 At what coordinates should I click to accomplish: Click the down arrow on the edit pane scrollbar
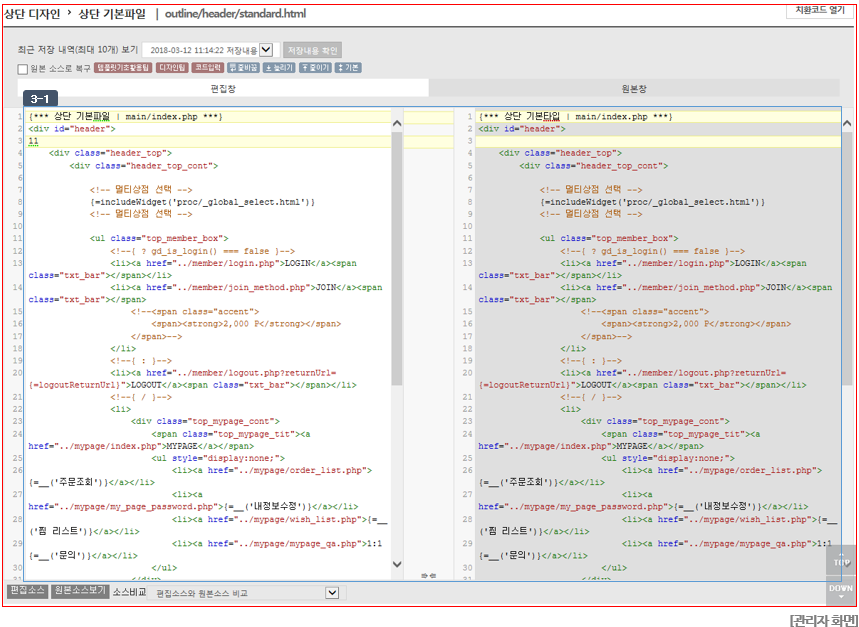pos(397,564)
